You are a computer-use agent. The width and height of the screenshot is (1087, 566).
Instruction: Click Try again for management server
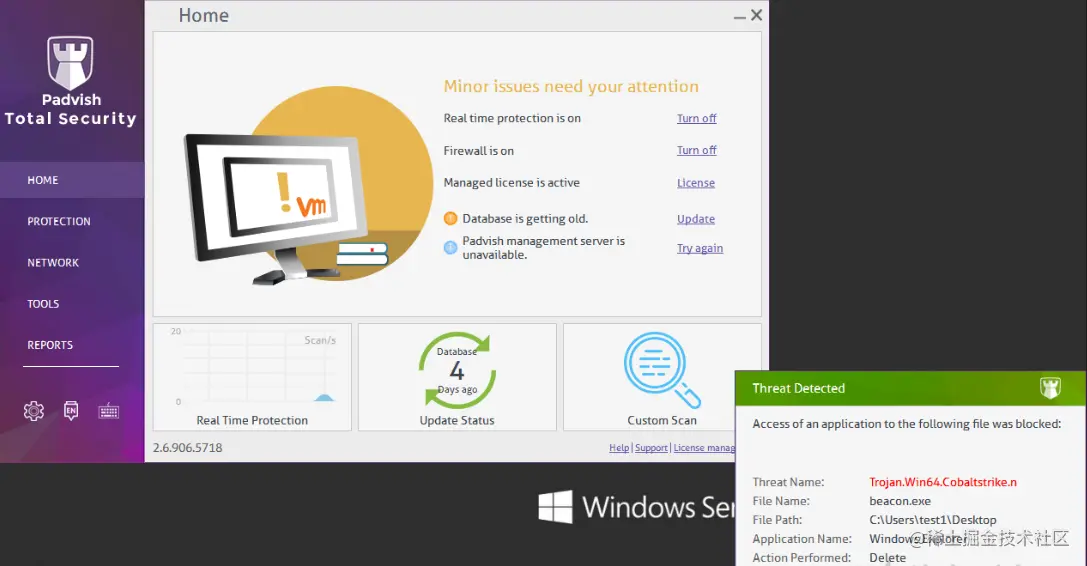pos(699,248)
